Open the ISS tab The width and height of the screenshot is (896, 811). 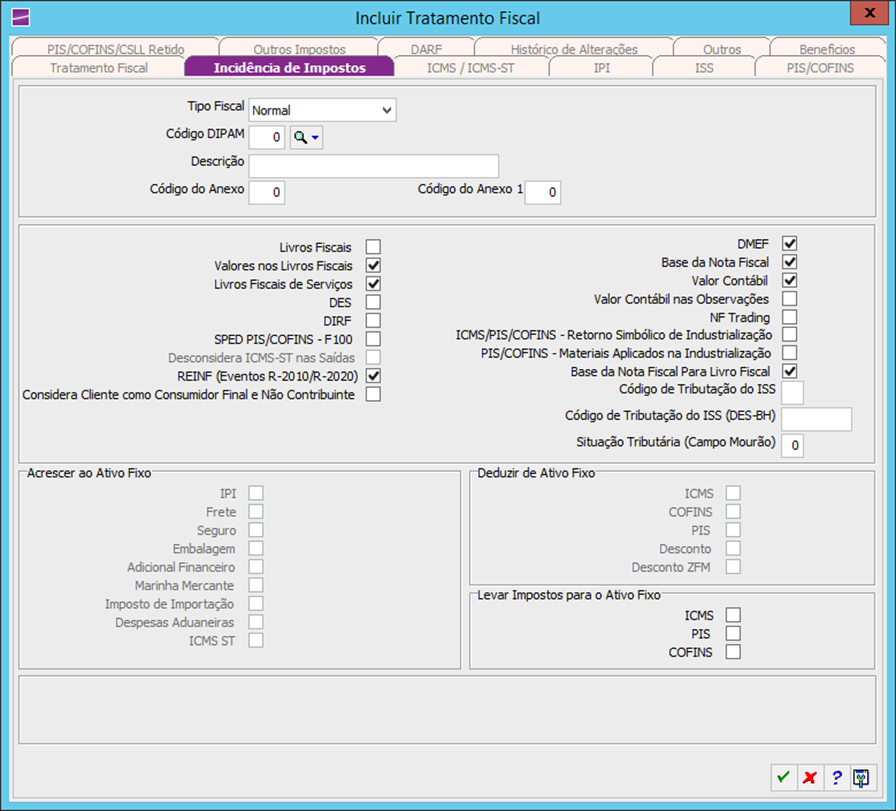[x=704, y=67]
